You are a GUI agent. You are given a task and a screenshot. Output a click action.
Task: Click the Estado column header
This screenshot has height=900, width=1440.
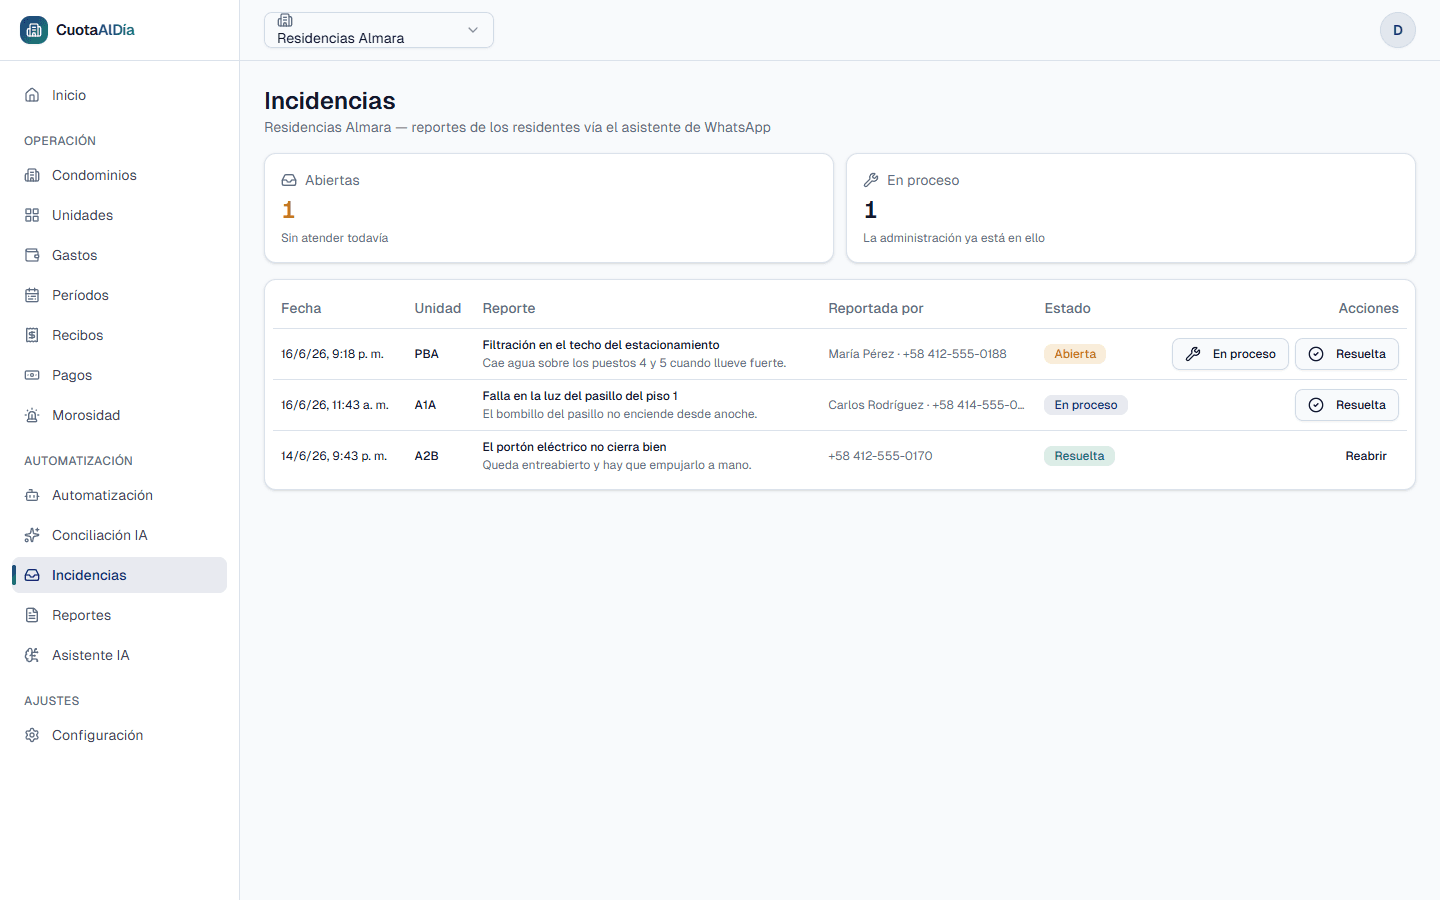point(1067,308)
